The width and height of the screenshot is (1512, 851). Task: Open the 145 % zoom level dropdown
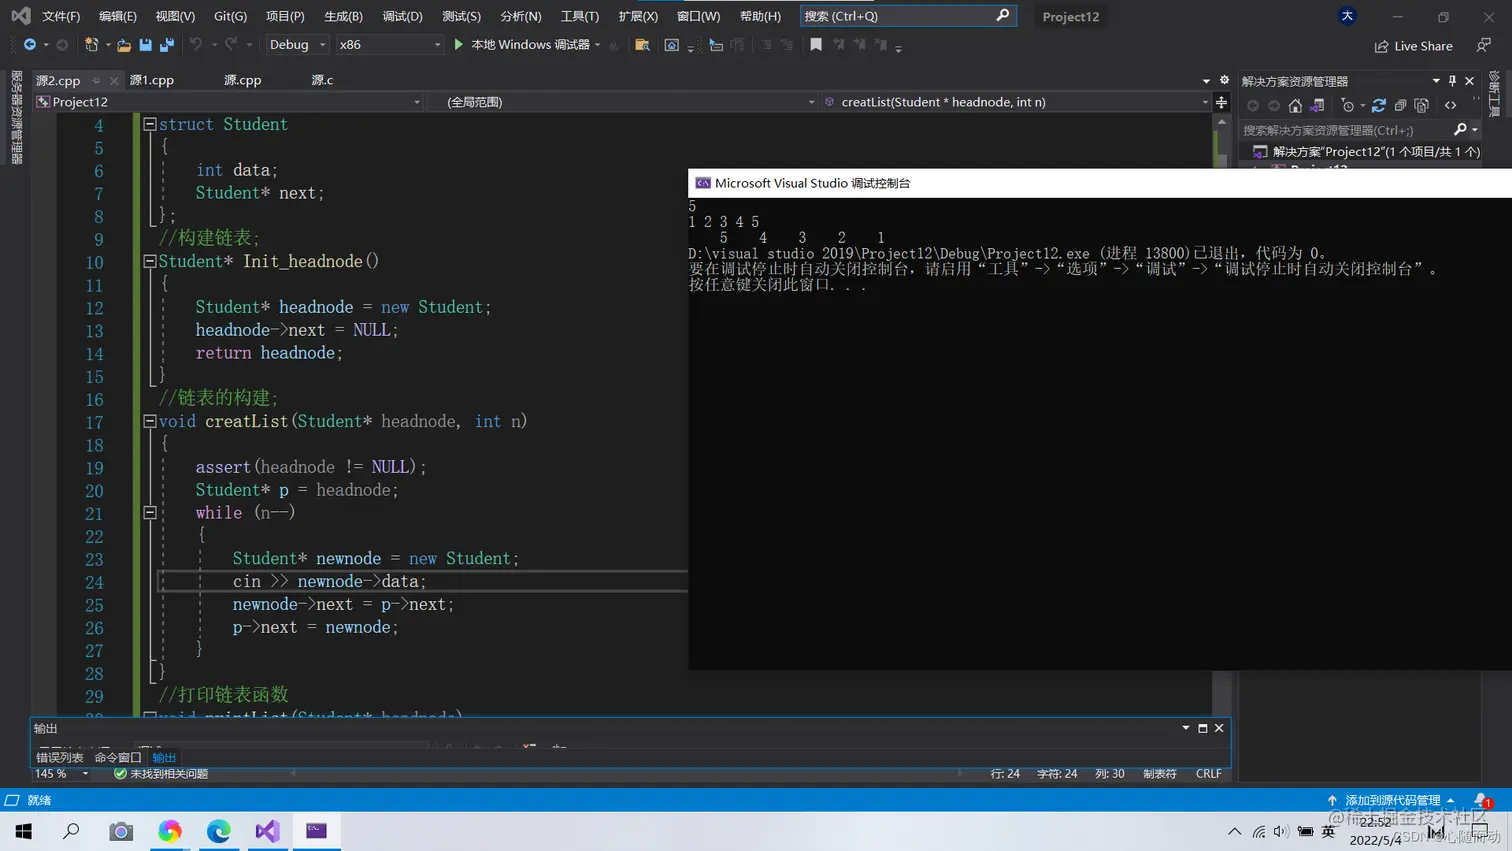(62, 774)
